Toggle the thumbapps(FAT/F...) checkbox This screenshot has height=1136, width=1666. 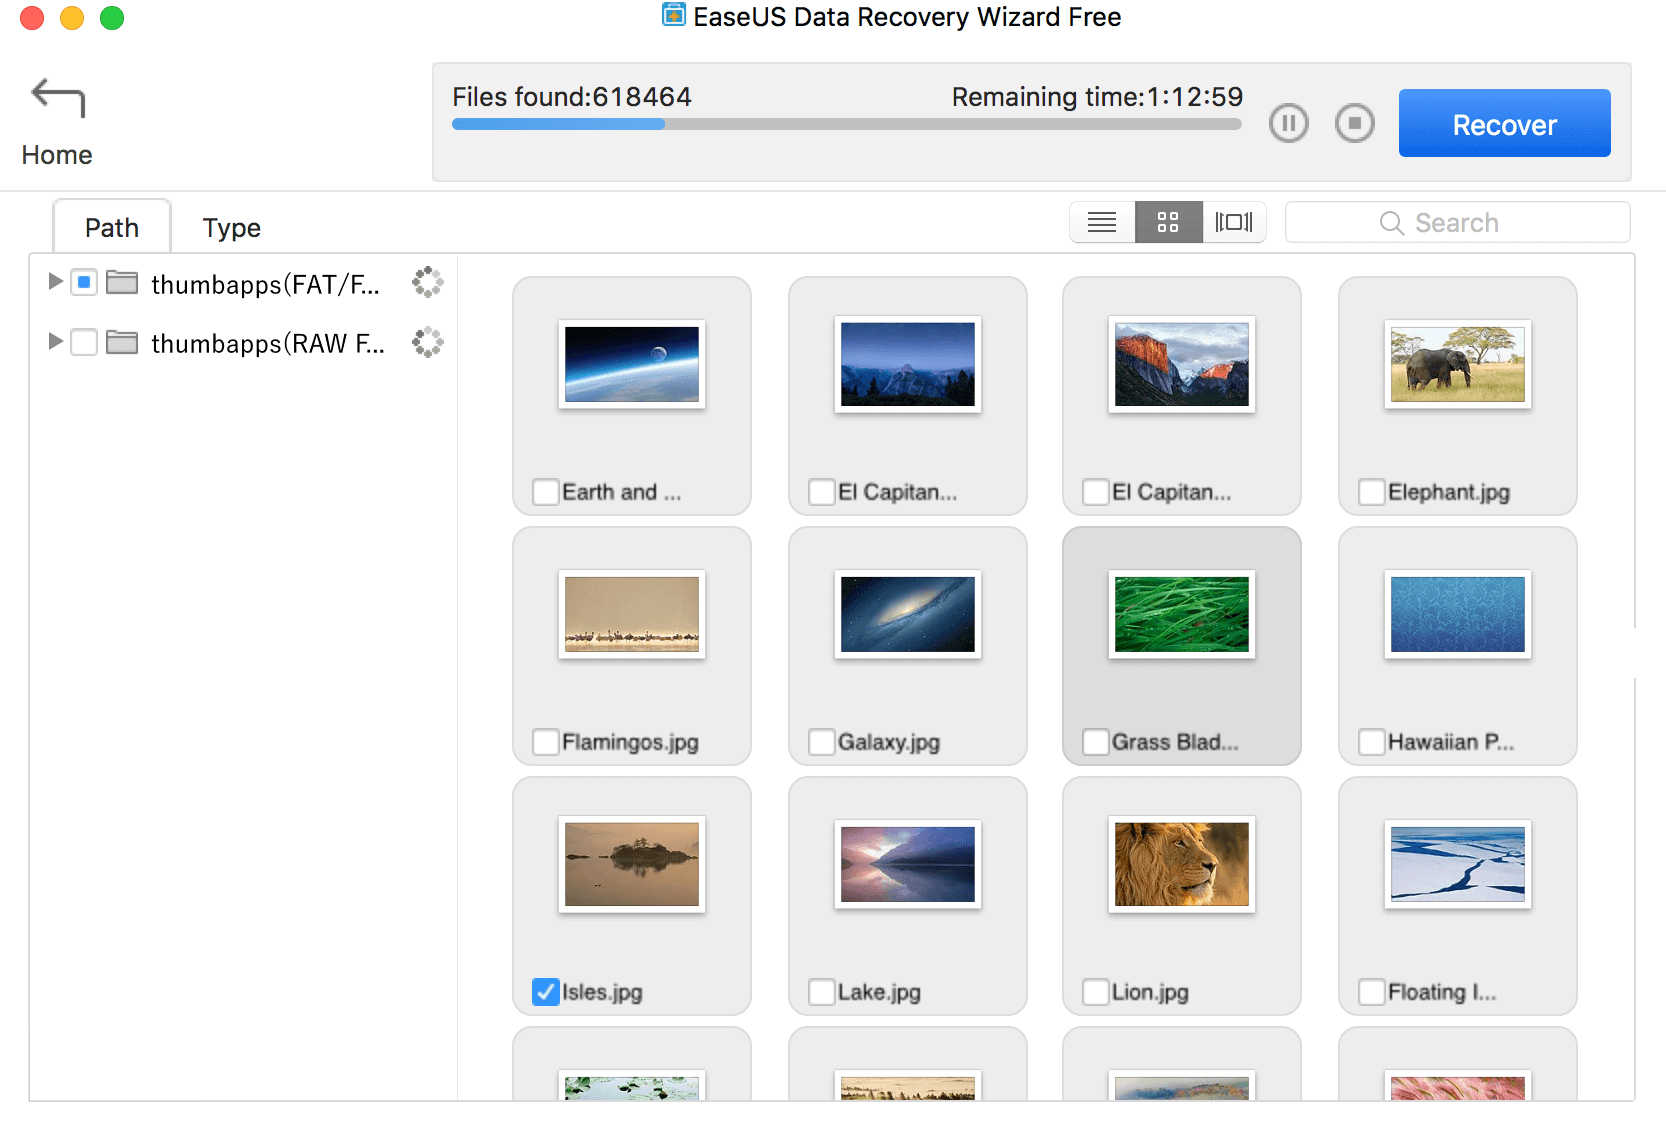(x=84, y=283)
